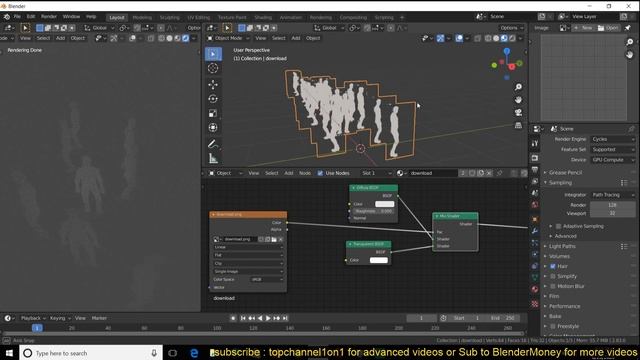Switch to the Compositing workspace tab
This screenshot has height=360, width=640.
click(353, 18)
